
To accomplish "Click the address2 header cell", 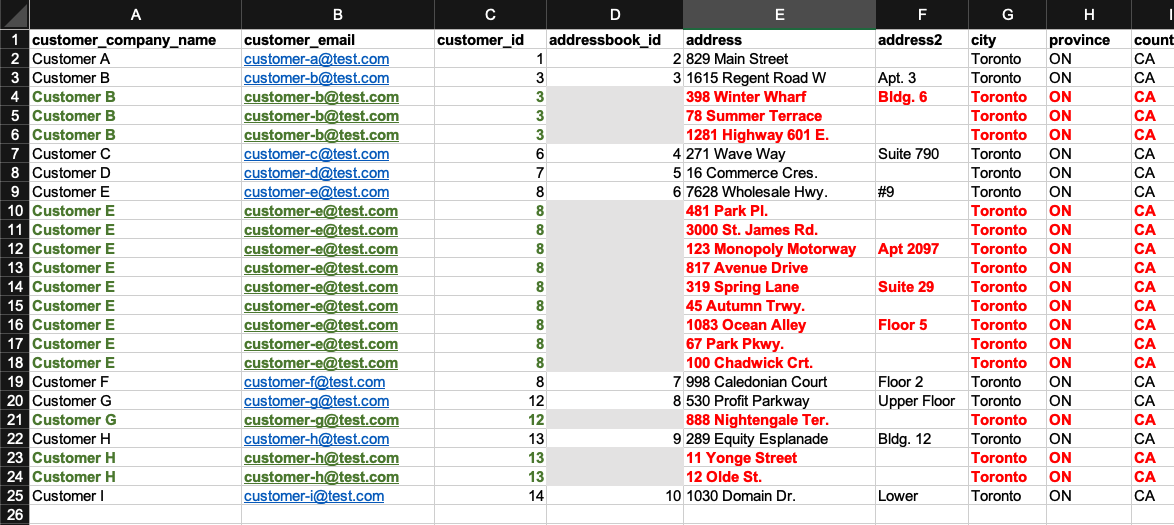I will (x=922, y=40).
